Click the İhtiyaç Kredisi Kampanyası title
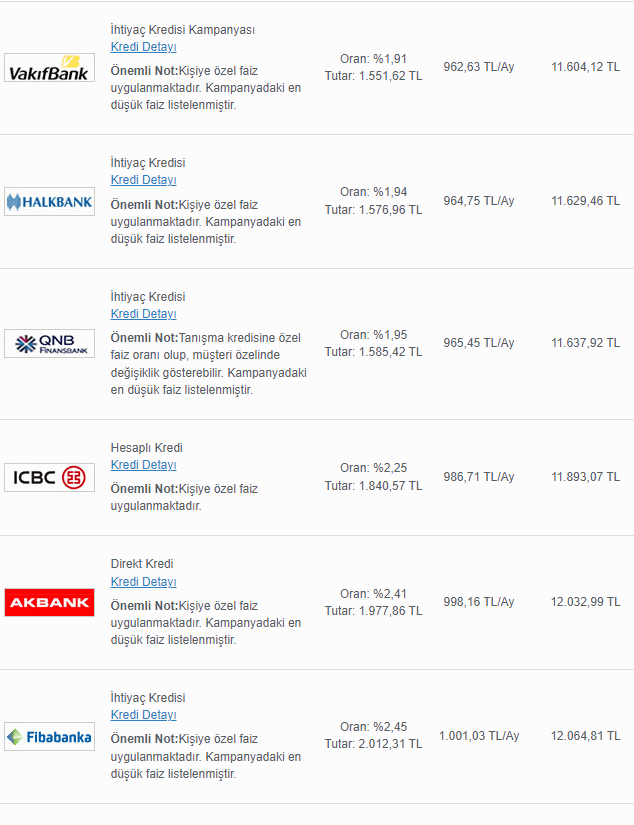Image resolution: width=634 pixels, height=825 pixels. coord(182,30)
